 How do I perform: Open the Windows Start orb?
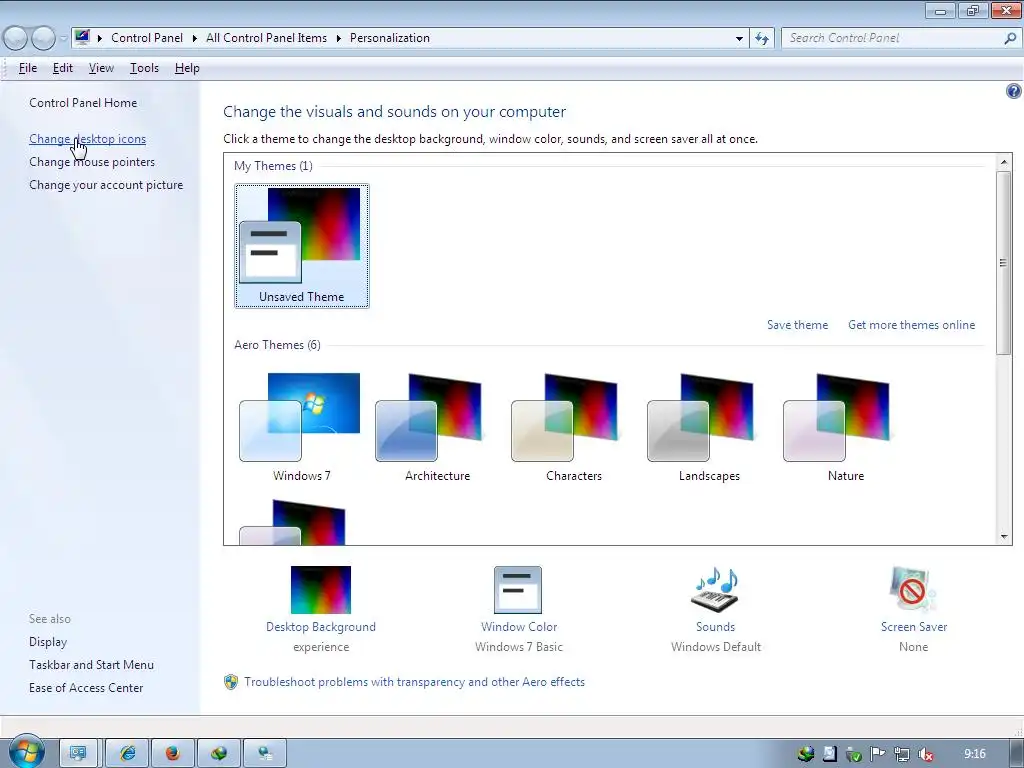[x=26, y=752]
